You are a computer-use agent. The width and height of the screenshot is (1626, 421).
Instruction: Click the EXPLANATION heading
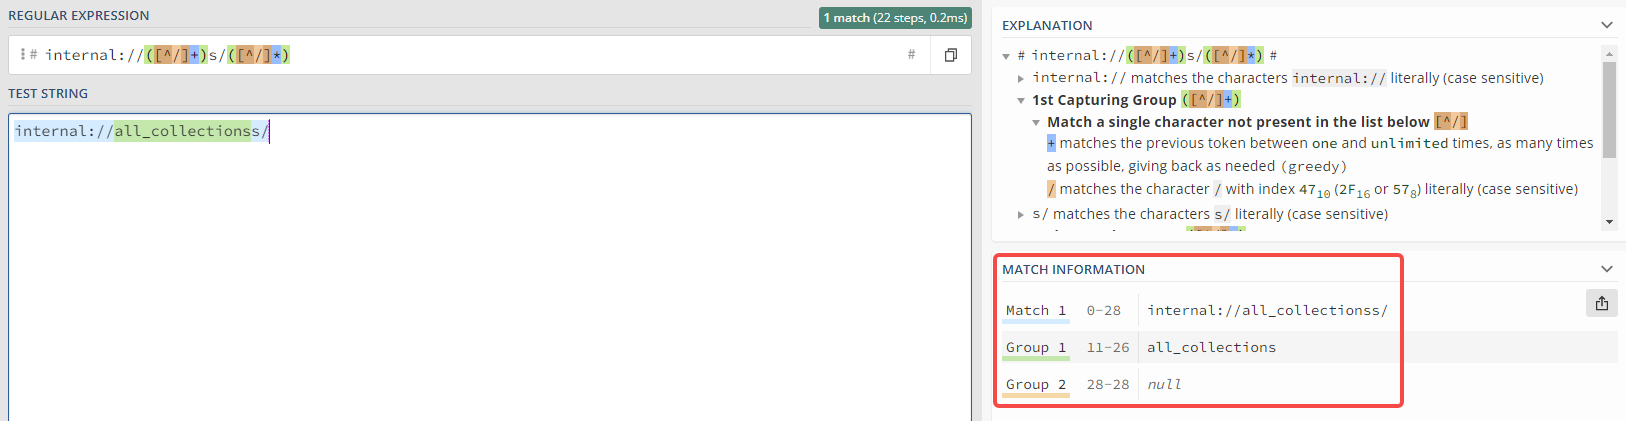pyautogui.click(x=1047, y=26)
